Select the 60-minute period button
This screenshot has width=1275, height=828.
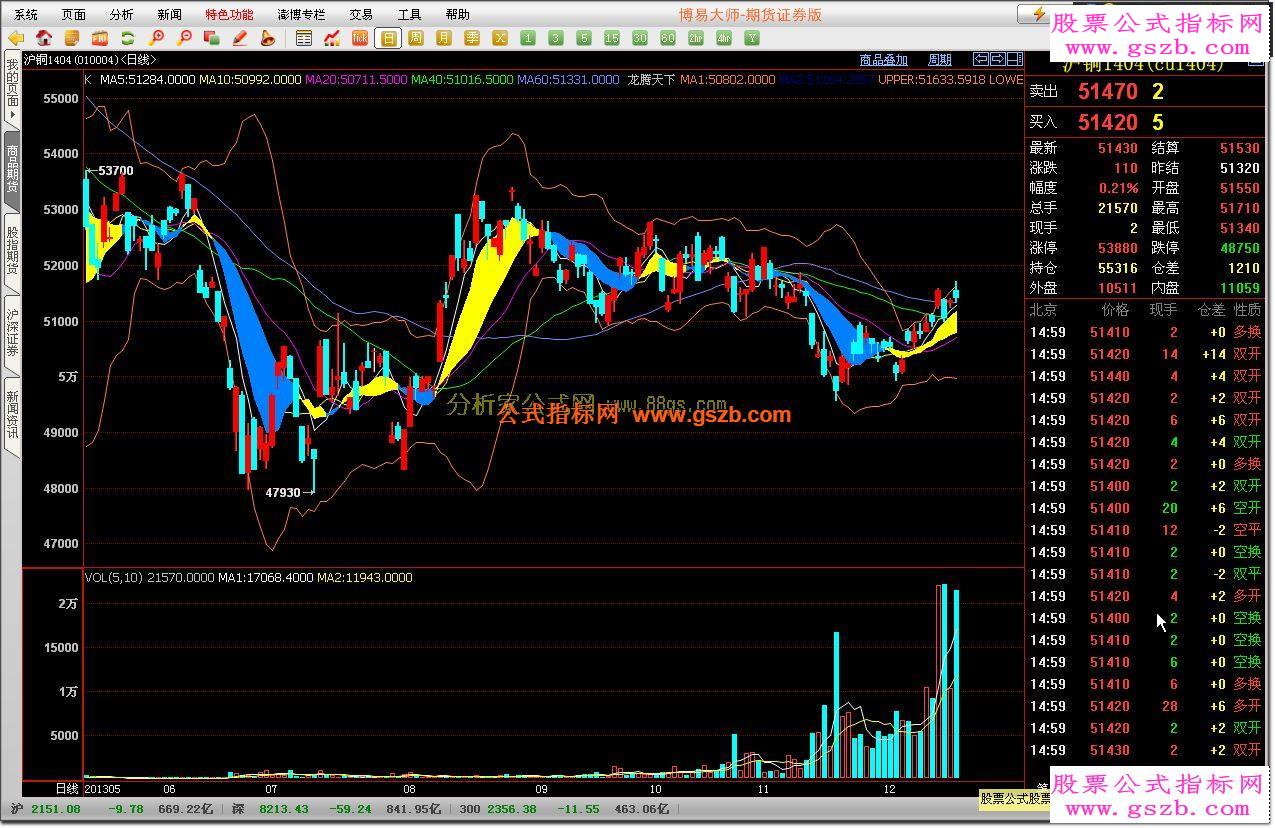(x=668, y=38)
